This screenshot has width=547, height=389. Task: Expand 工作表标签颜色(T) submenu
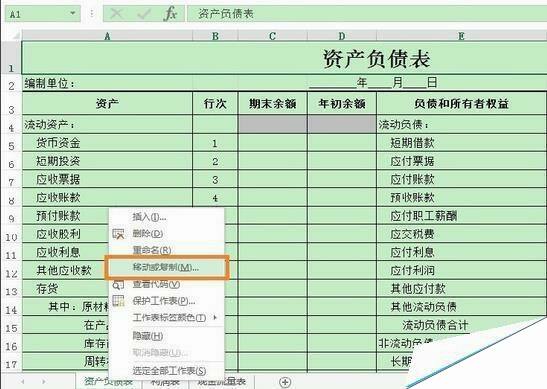pos(167,317)
